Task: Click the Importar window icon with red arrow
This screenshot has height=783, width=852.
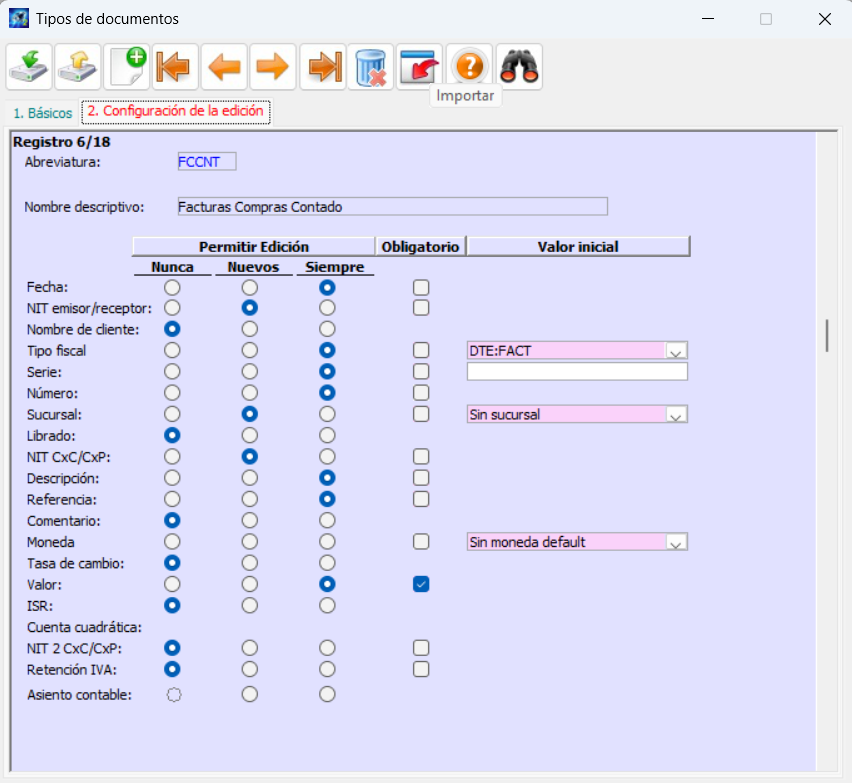Action: (x=420, y=67)
